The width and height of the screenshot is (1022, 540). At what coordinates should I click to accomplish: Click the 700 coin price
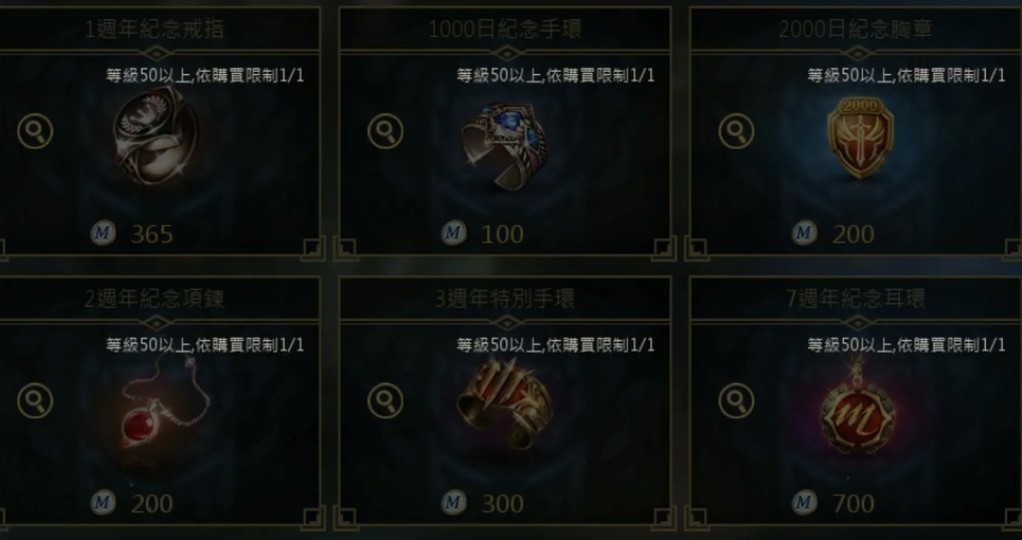[853, 503]
